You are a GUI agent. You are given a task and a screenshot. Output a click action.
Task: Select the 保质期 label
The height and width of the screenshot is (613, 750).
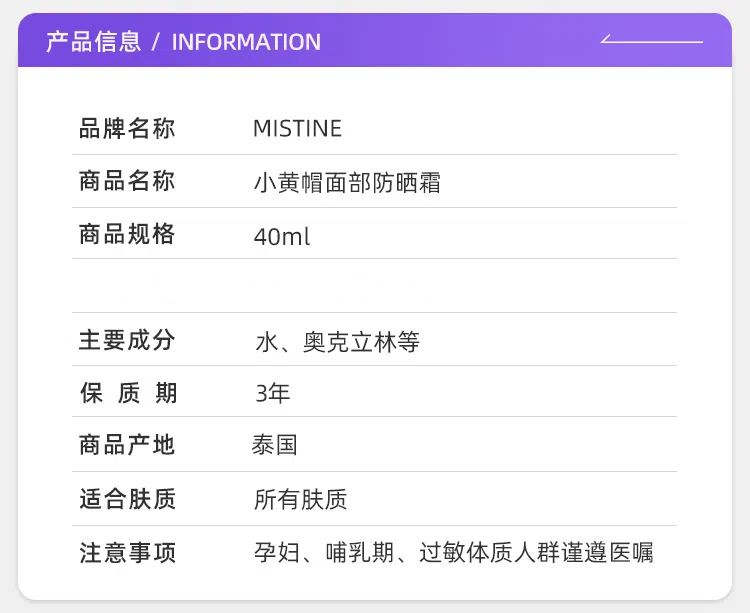tap(127, 394)
